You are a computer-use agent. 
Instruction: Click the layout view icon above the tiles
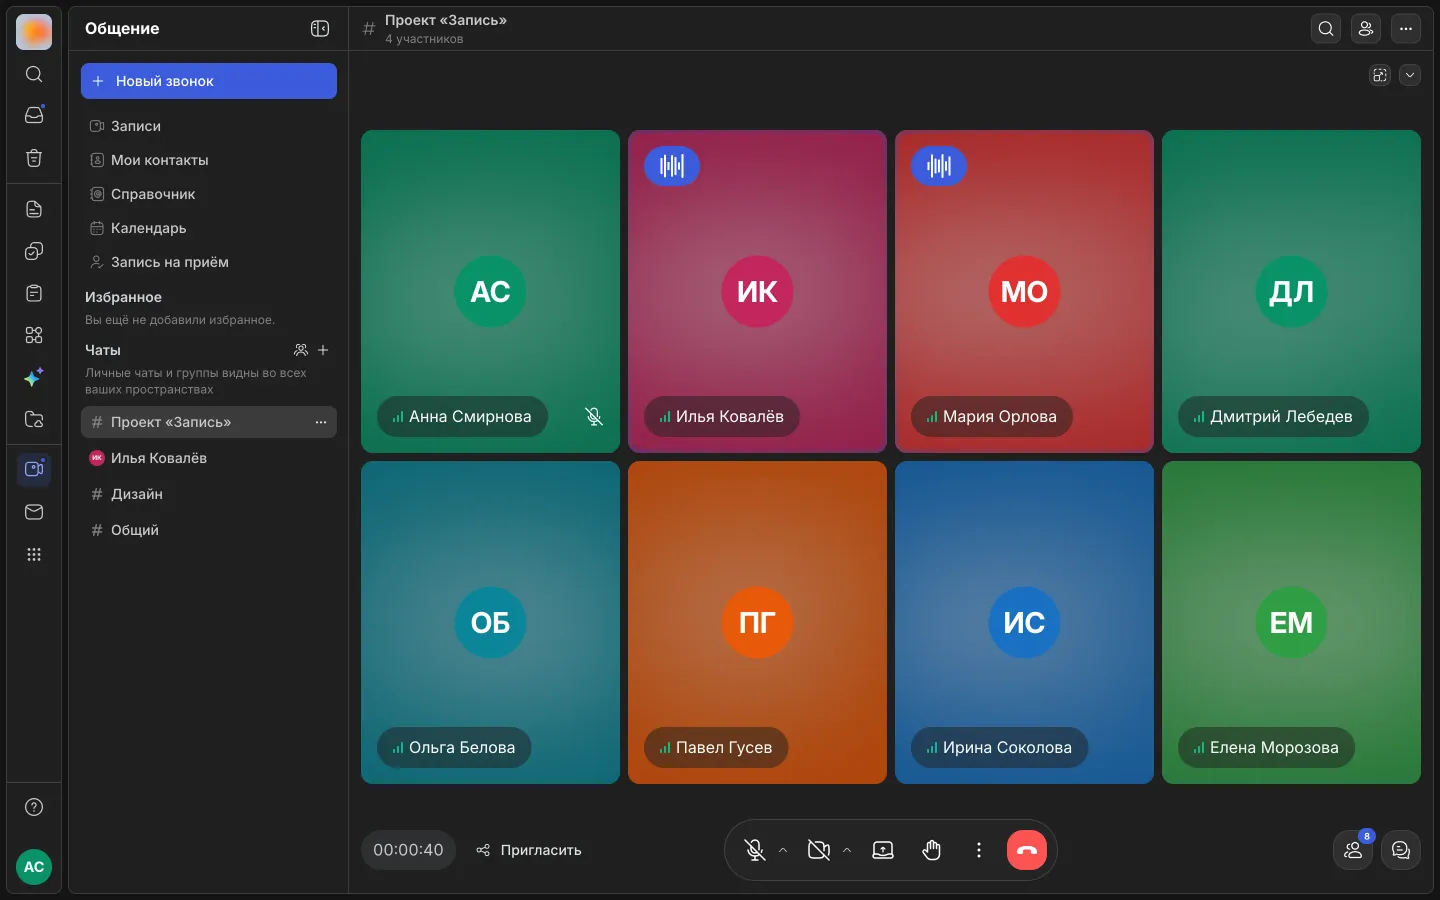(x=1380, y=75)
